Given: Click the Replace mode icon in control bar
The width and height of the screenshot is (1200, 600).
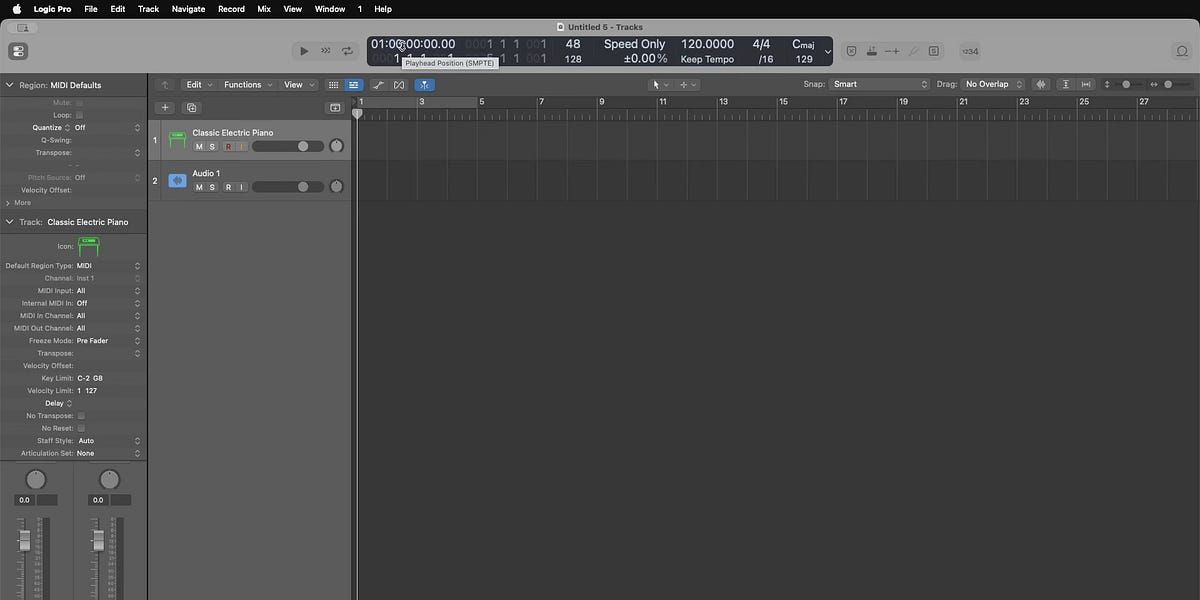Looking at the screenshot, I should click(851, 51).
